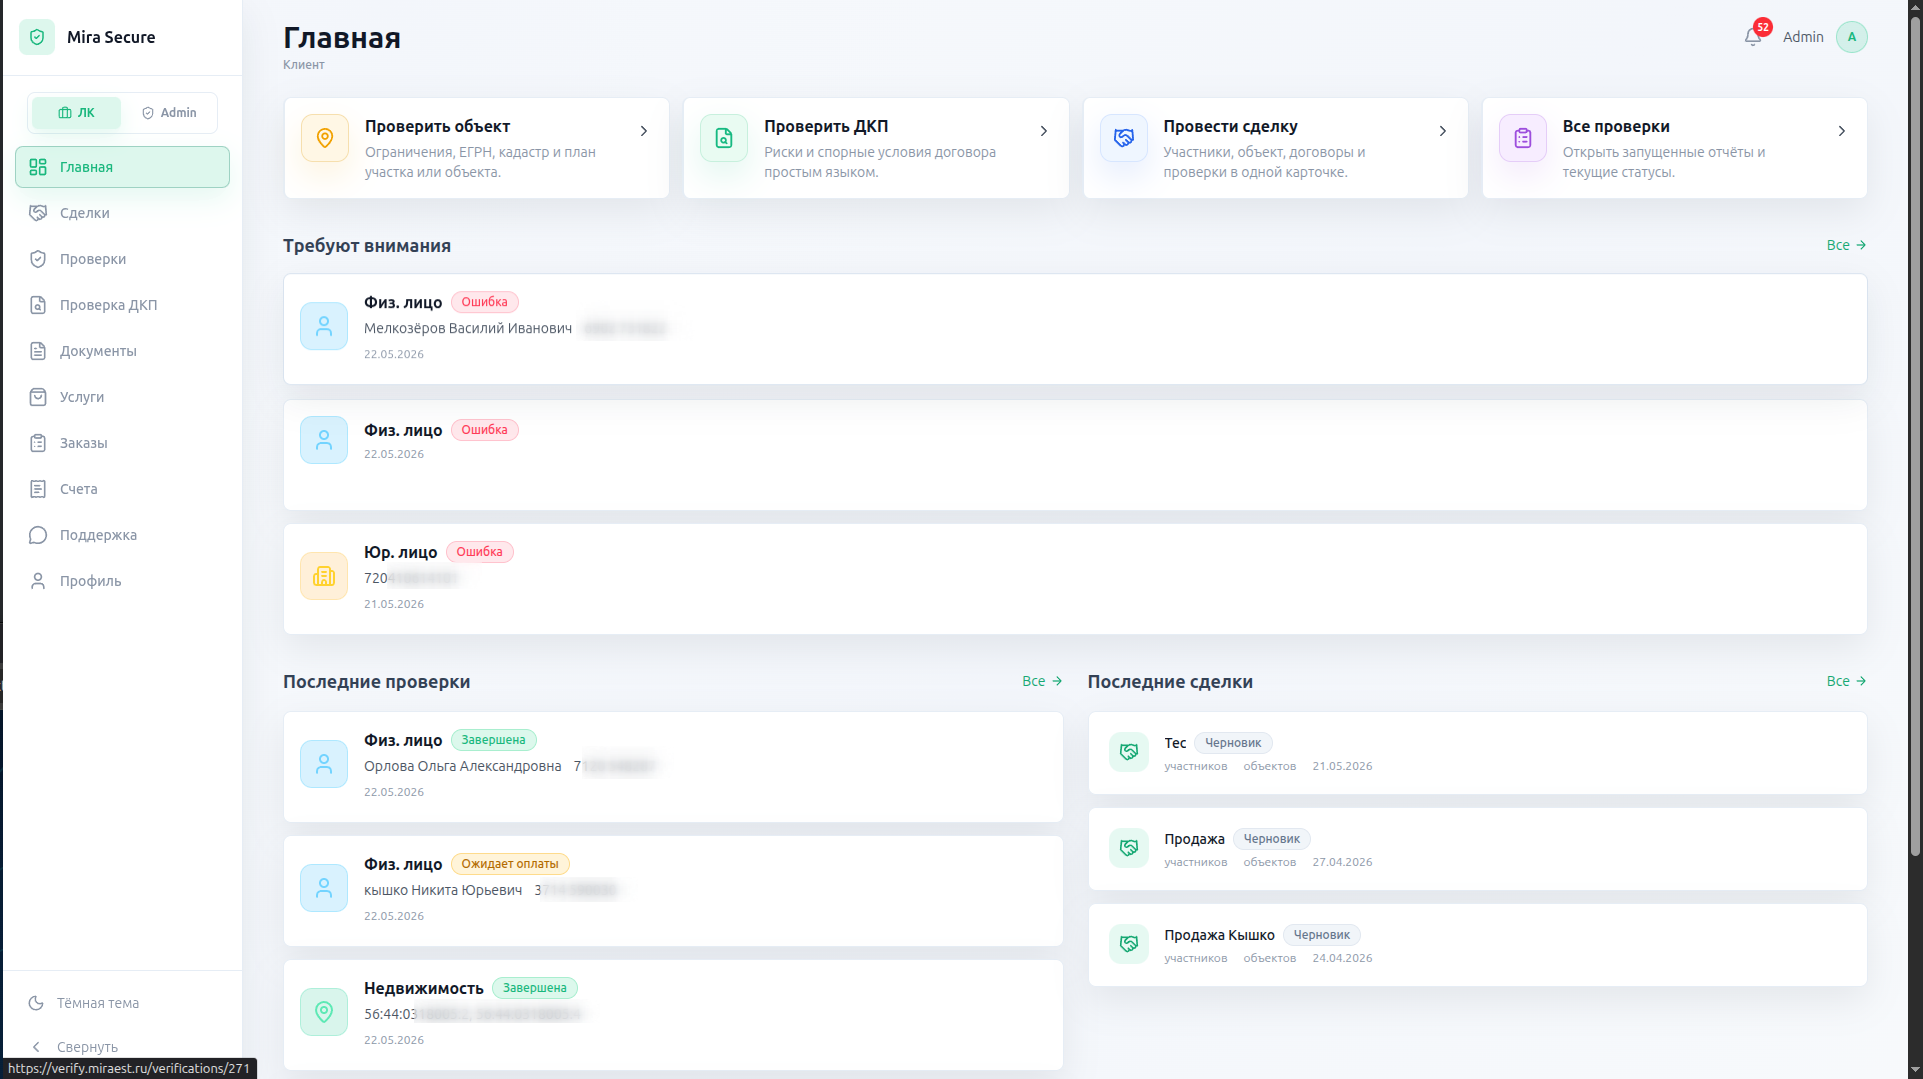Click the Admin avatar circle
This screenshot has height=1079, width=1923.
[1851, 37]
